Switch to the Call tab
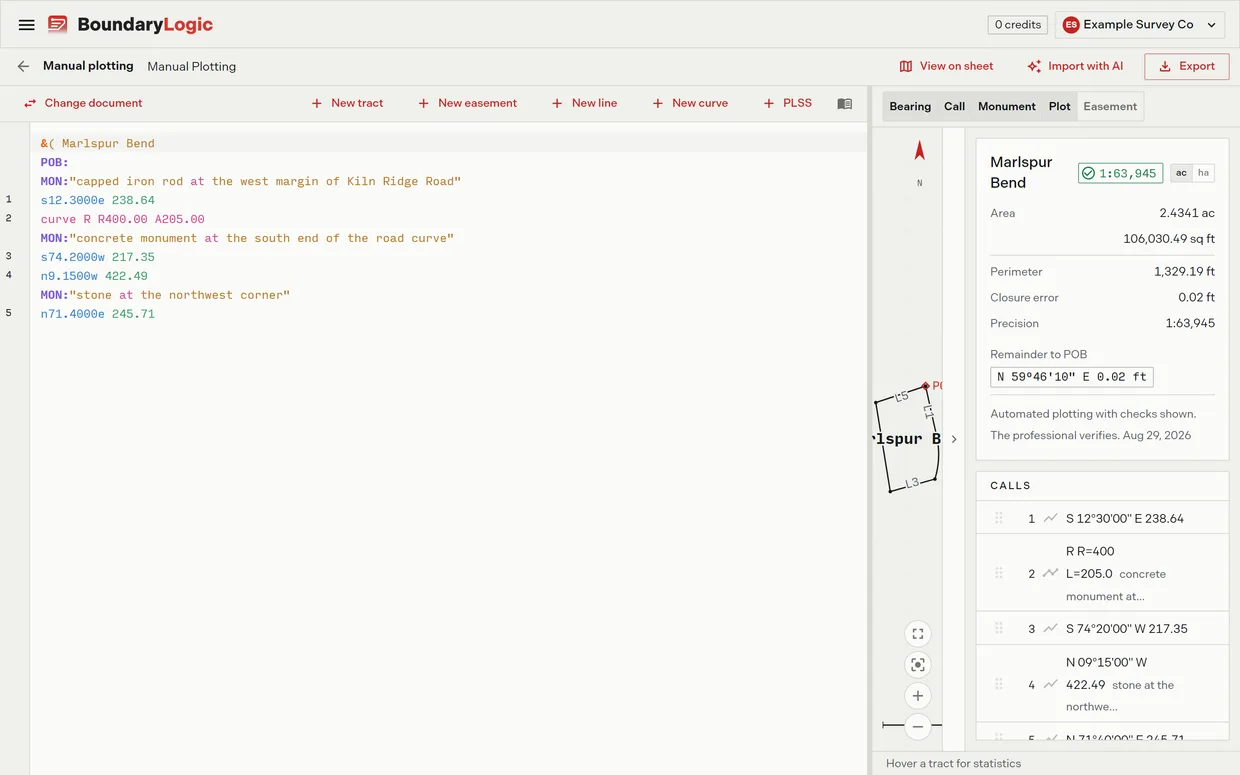The width and height of the screenshot is (1240, 775). [955, 106]
